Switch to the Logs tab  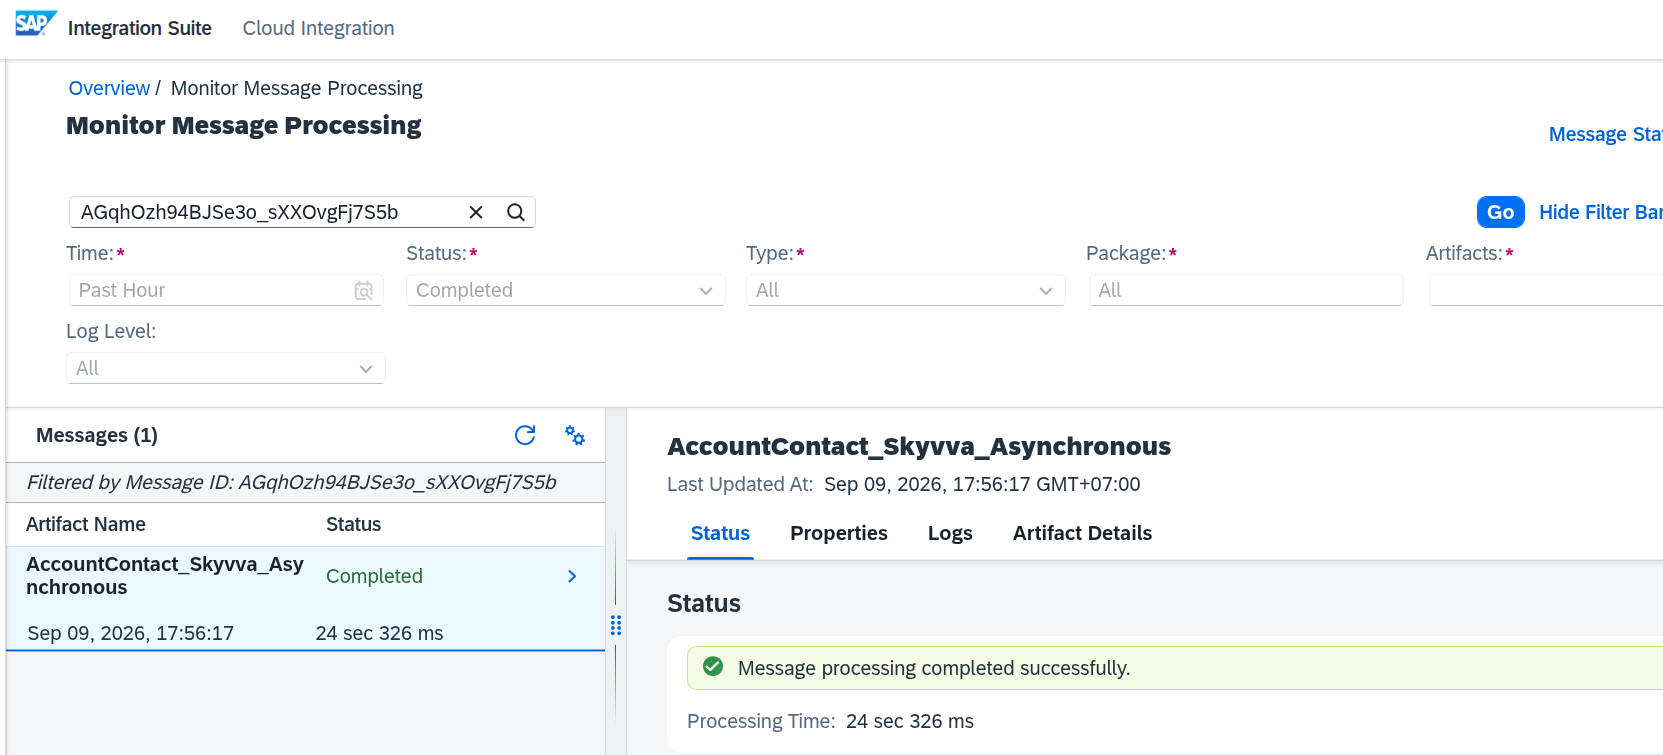coord(950,533)
